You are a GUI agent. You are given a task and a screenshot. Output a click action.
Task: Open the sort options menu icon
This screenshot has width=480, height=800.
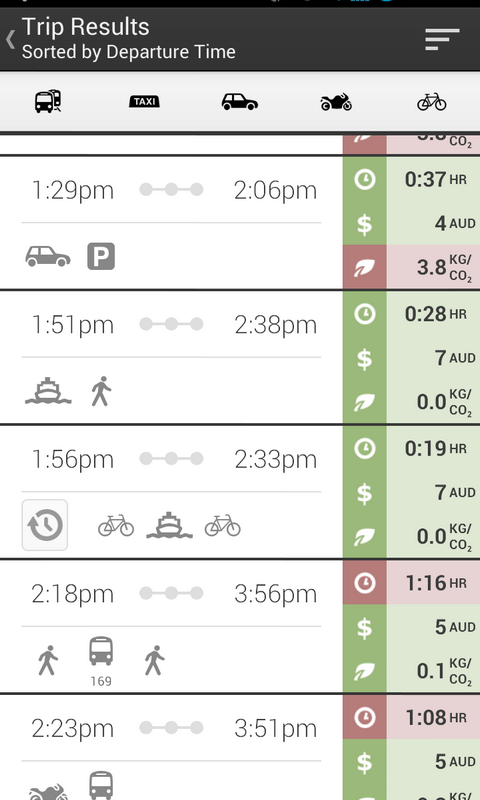coord(442,39)
